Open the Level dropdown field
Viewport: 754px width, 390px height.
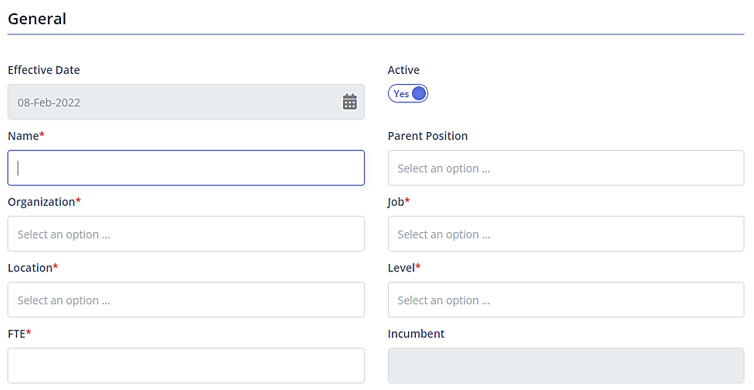click(x=566, y=300)
